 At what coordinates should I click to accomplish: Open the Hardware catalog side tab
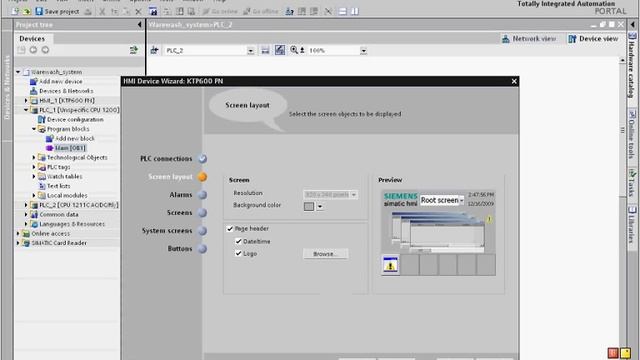[632, 65]
